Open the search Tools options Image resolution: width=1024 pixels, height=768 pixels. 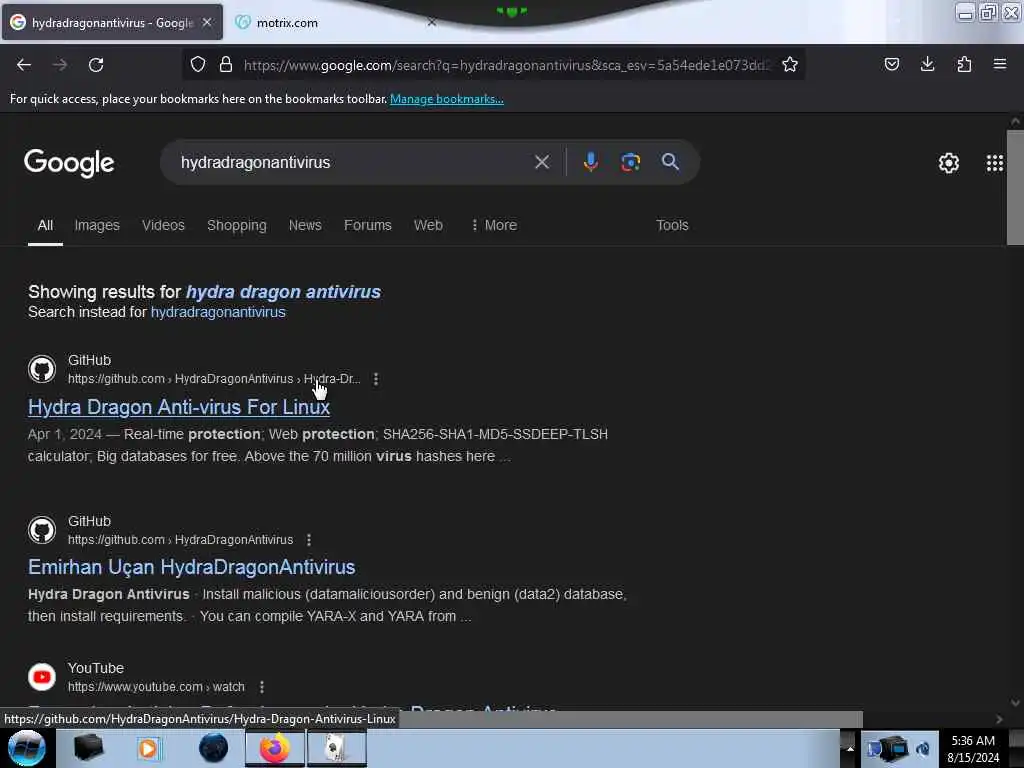tap(672, 225)
